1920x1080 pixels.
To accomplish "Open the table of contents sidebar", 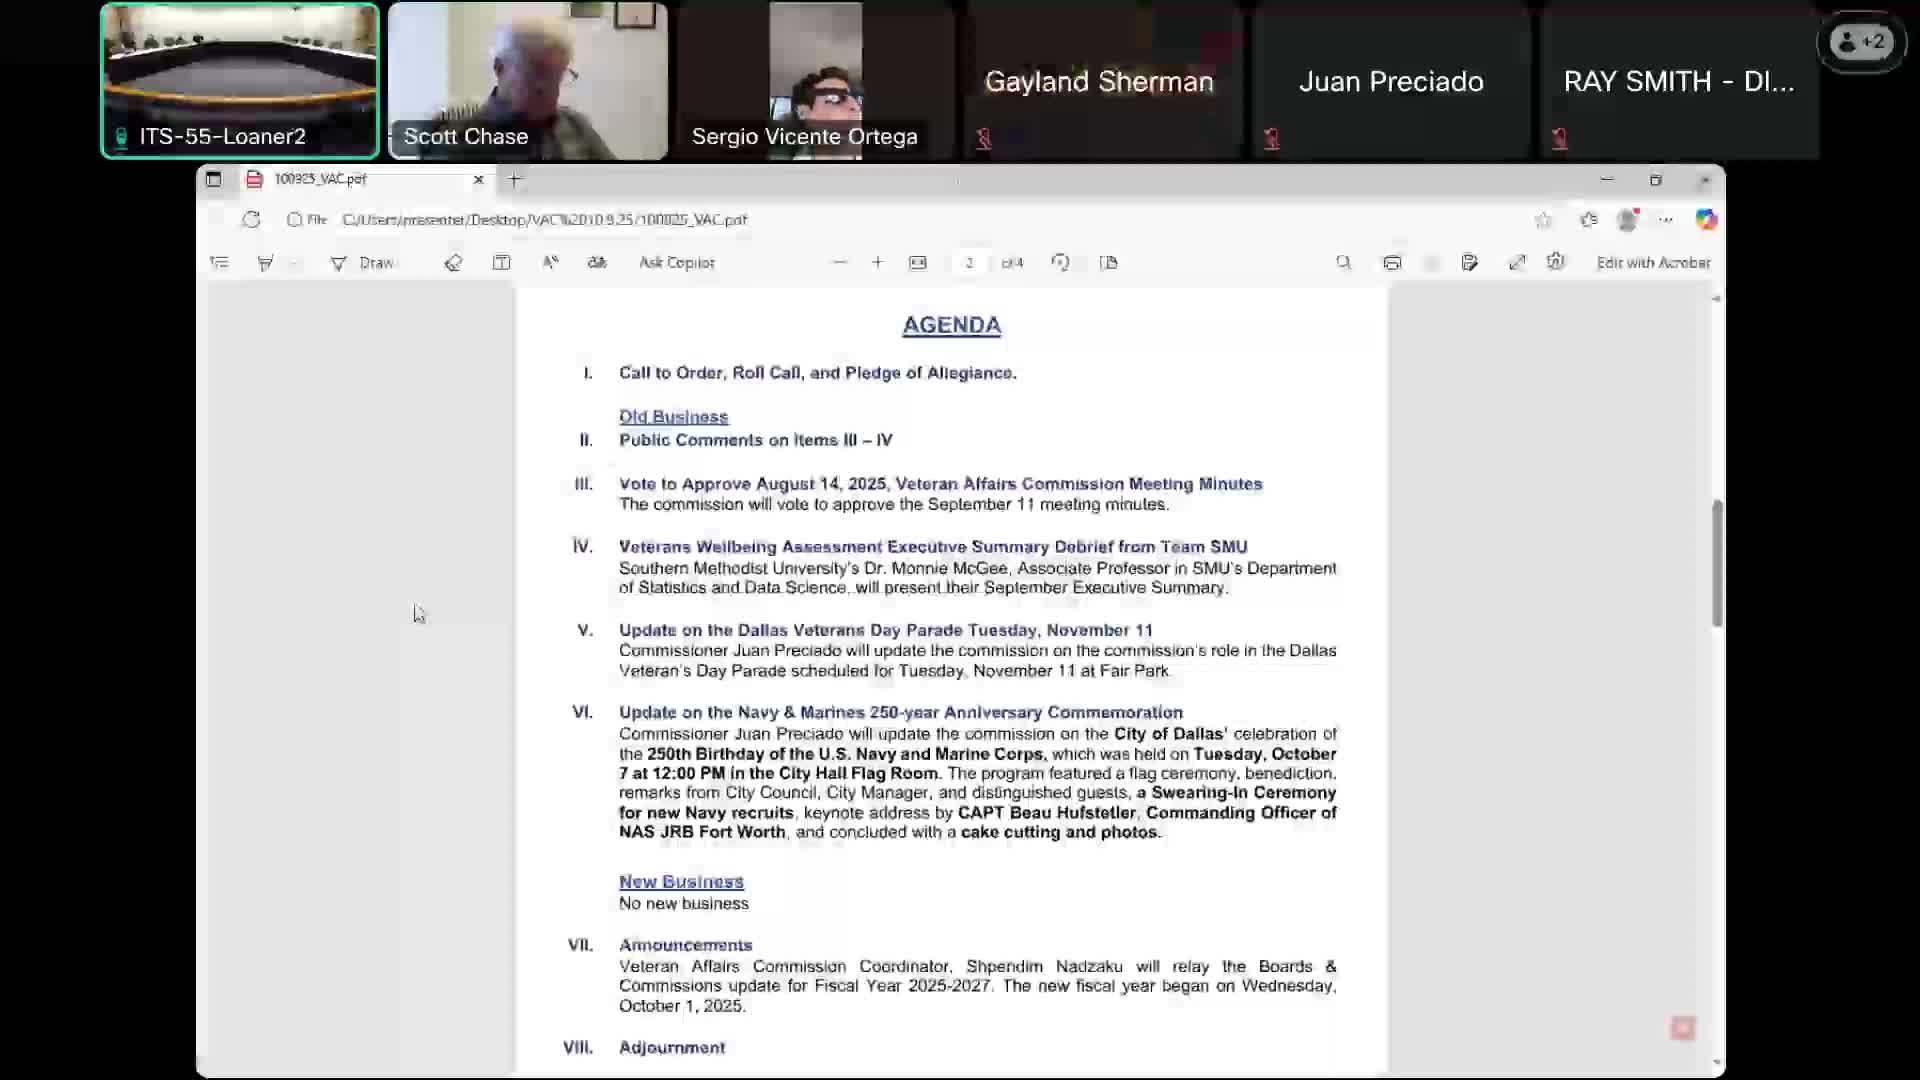I will click(220, 263).
